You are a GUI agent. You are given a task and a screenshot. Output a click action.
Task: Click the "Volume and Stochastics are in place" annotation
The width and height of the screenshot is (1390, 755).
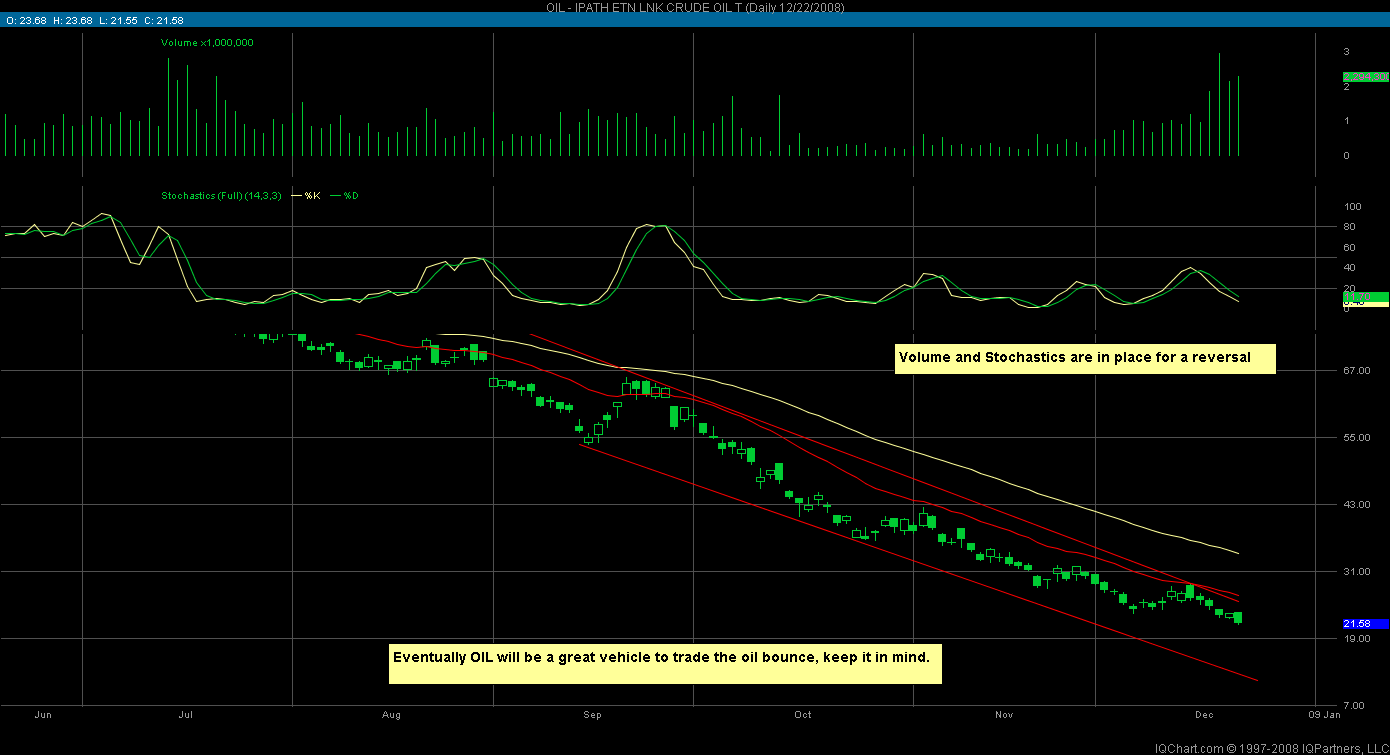coord(1085,358)
